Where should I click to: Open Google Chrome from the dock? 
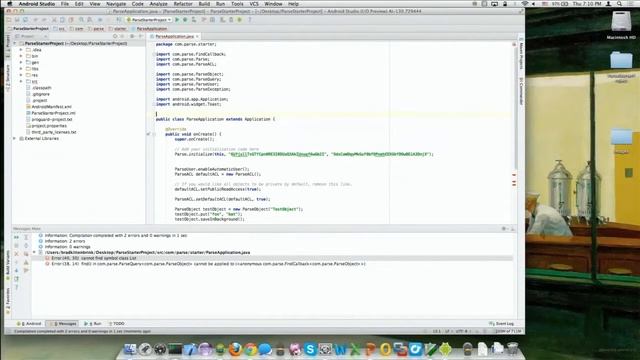coord(250,349)
